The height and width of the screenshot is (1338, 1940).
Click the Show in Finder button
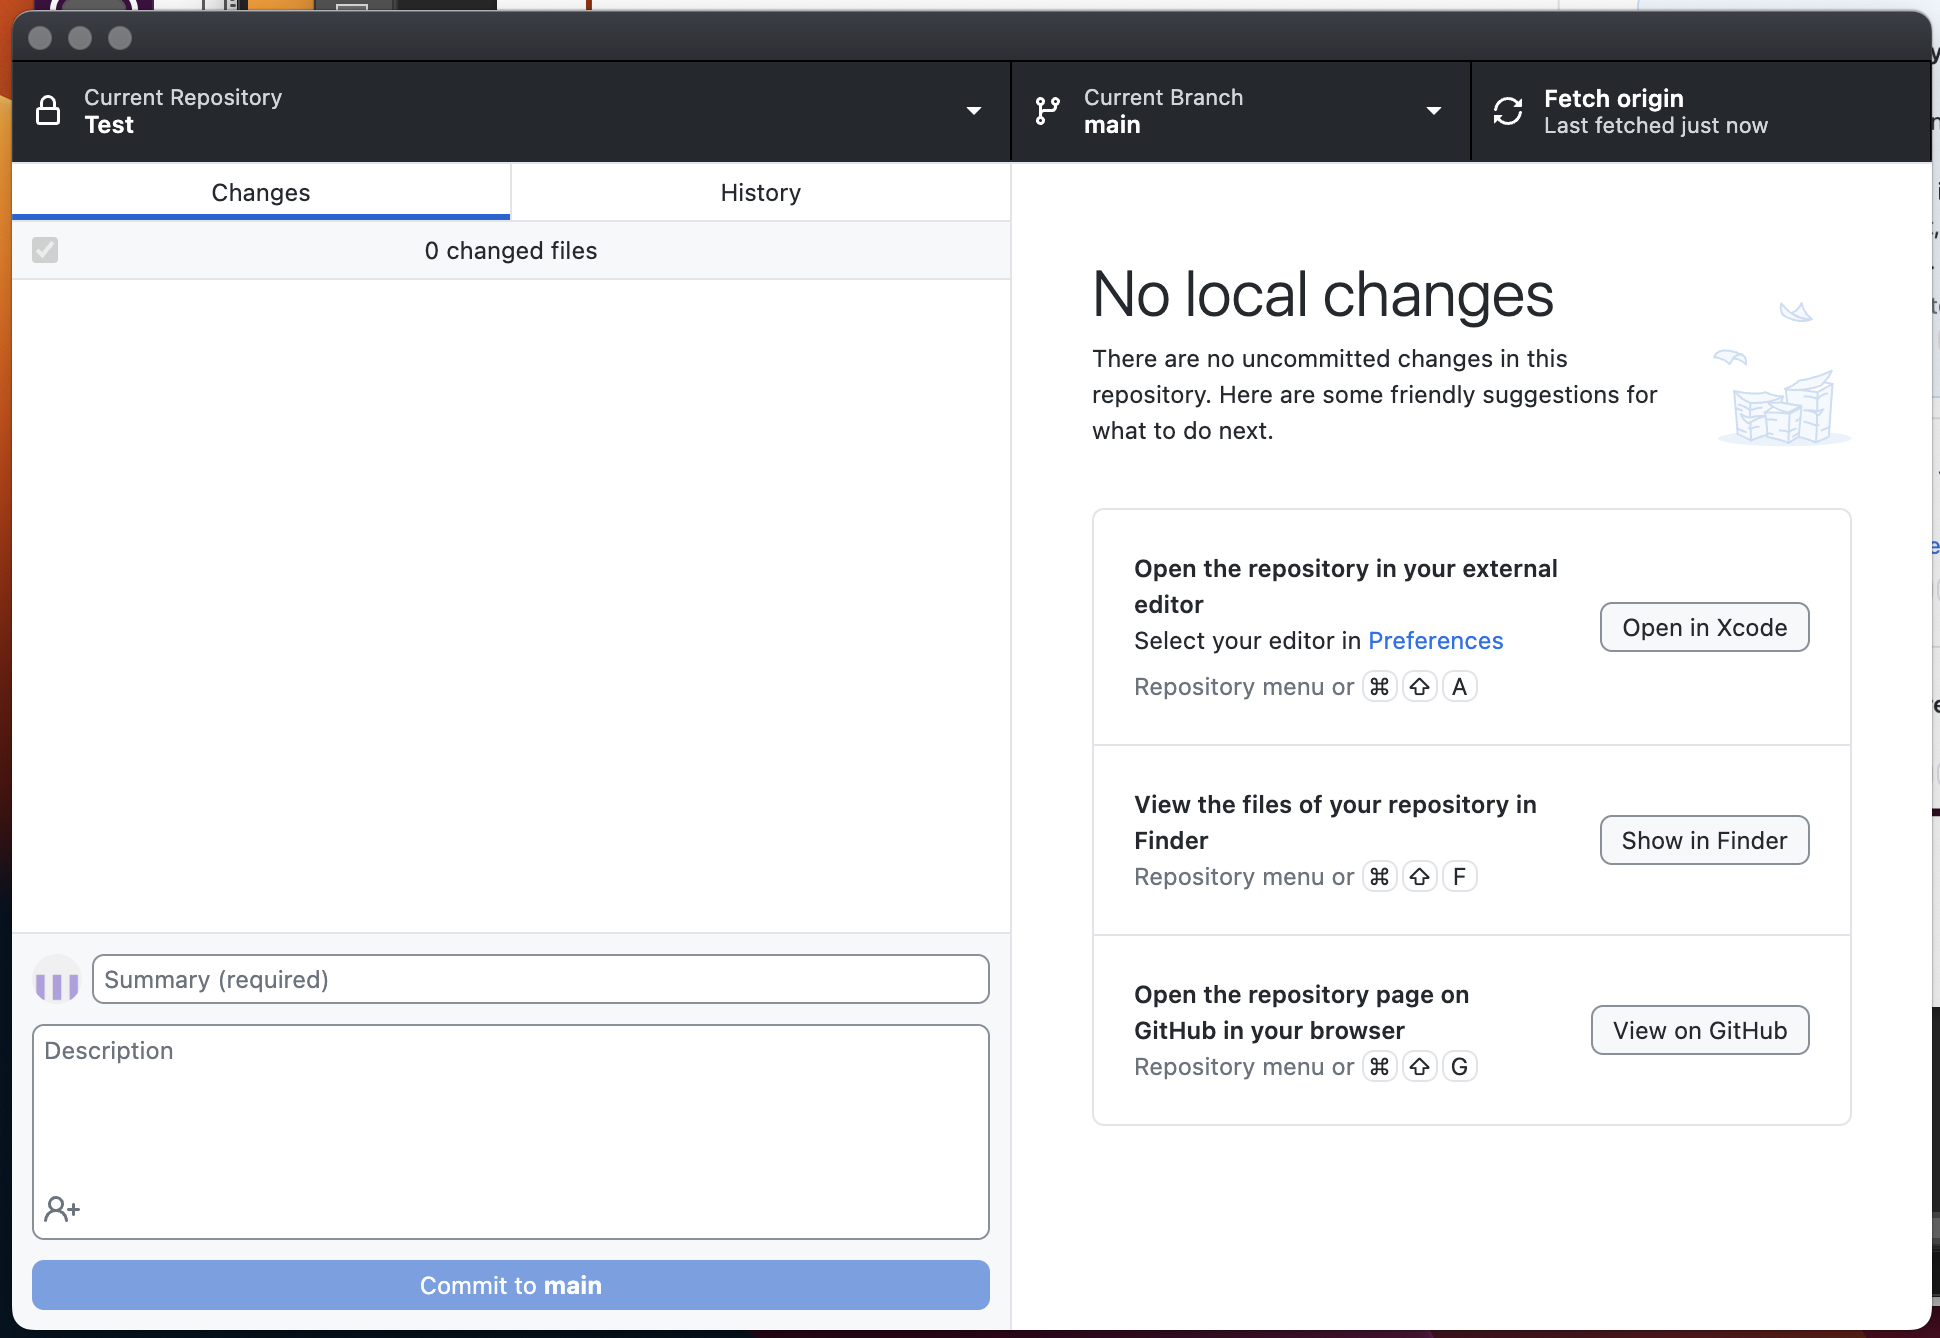(x=1704, y=840)
